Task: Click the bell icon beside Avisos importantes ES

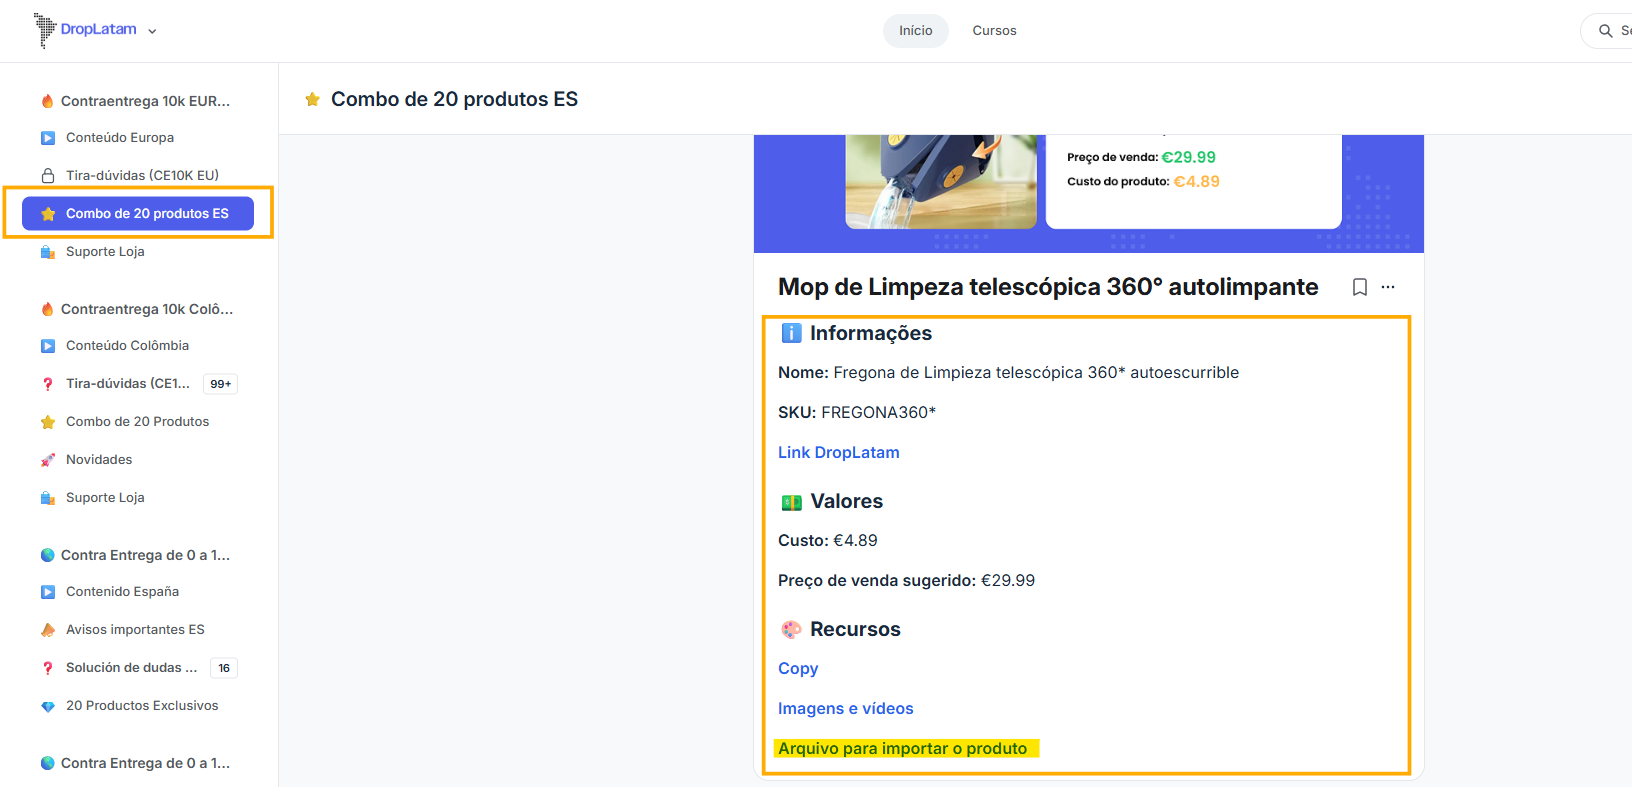Action: coord(48,630)
